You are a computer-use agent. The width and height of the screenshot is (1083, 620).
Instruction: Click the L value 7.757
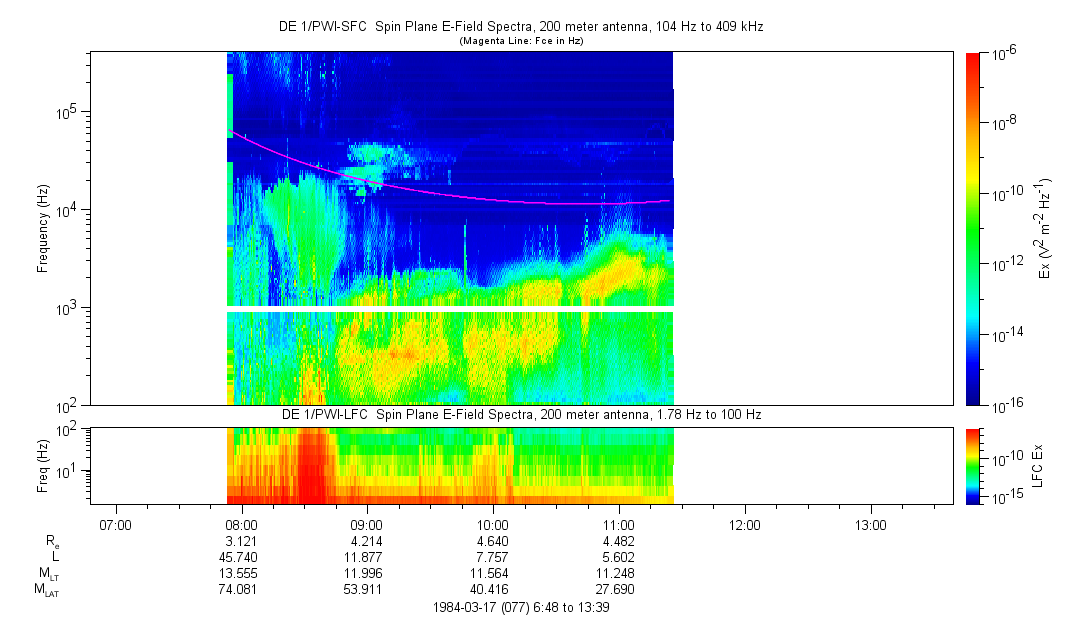tap(493, 557)
